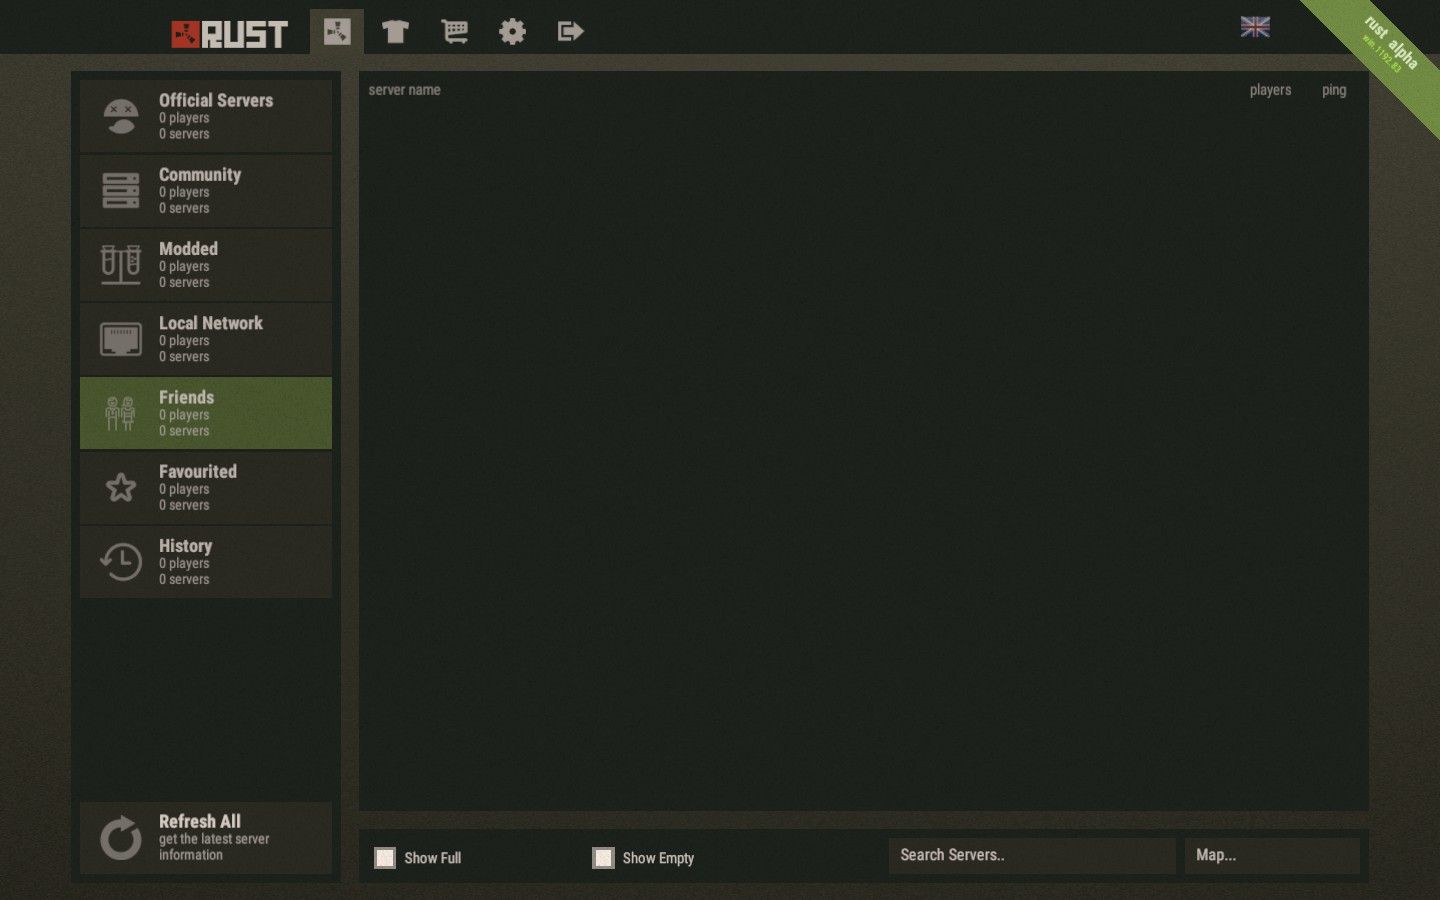Open the settings gear icon
The width and height of the screenshot is (1440, 900).
(512, 32)
